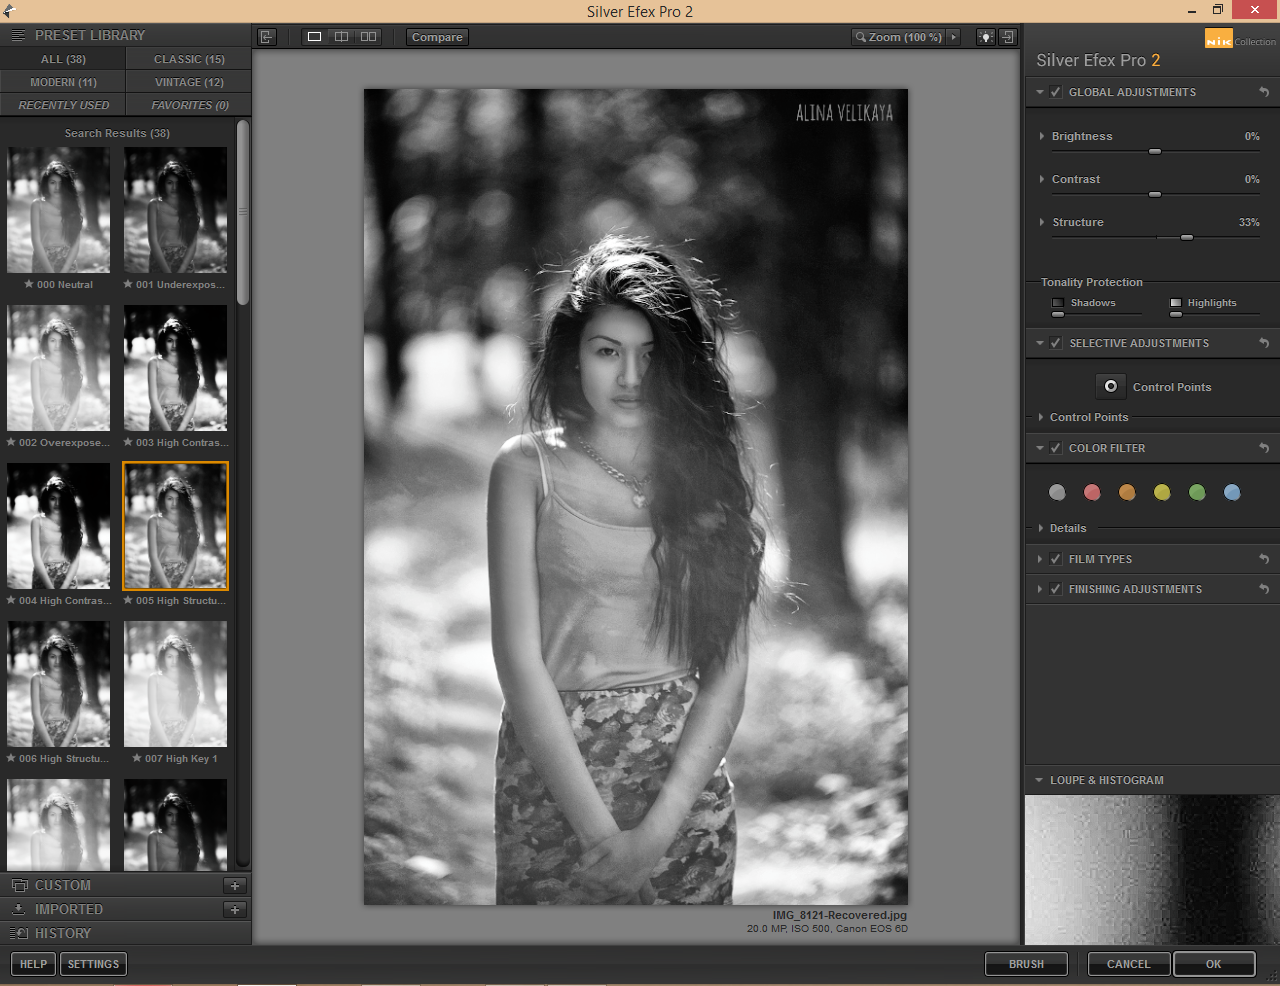Expand the Control Points list
The image size is (1280, 986).
pyautogui.click(x=1041, y=417)
